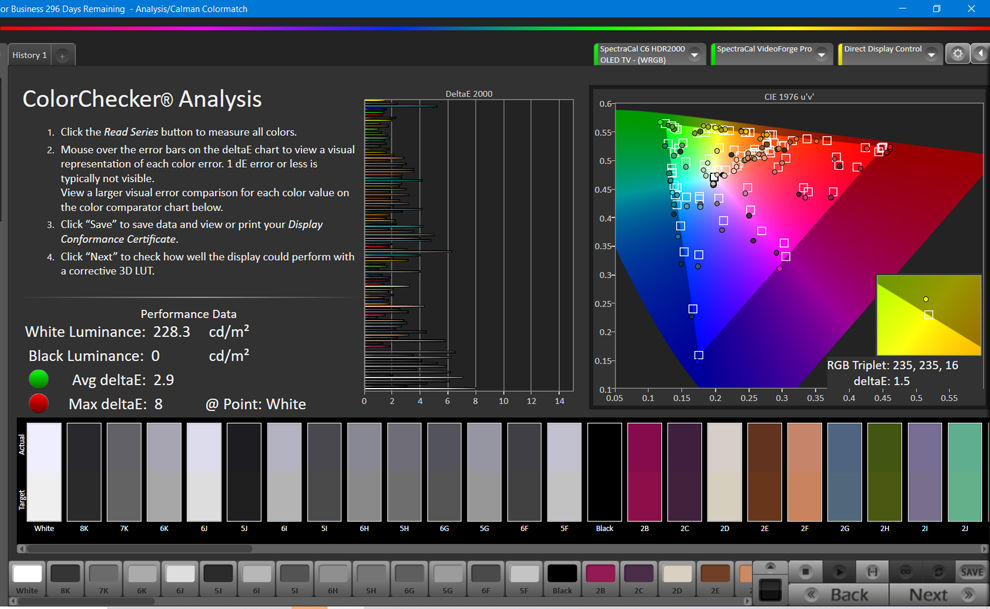Select the 2D beige patch button in the bottom strip
990x609 pixels.
677,579
